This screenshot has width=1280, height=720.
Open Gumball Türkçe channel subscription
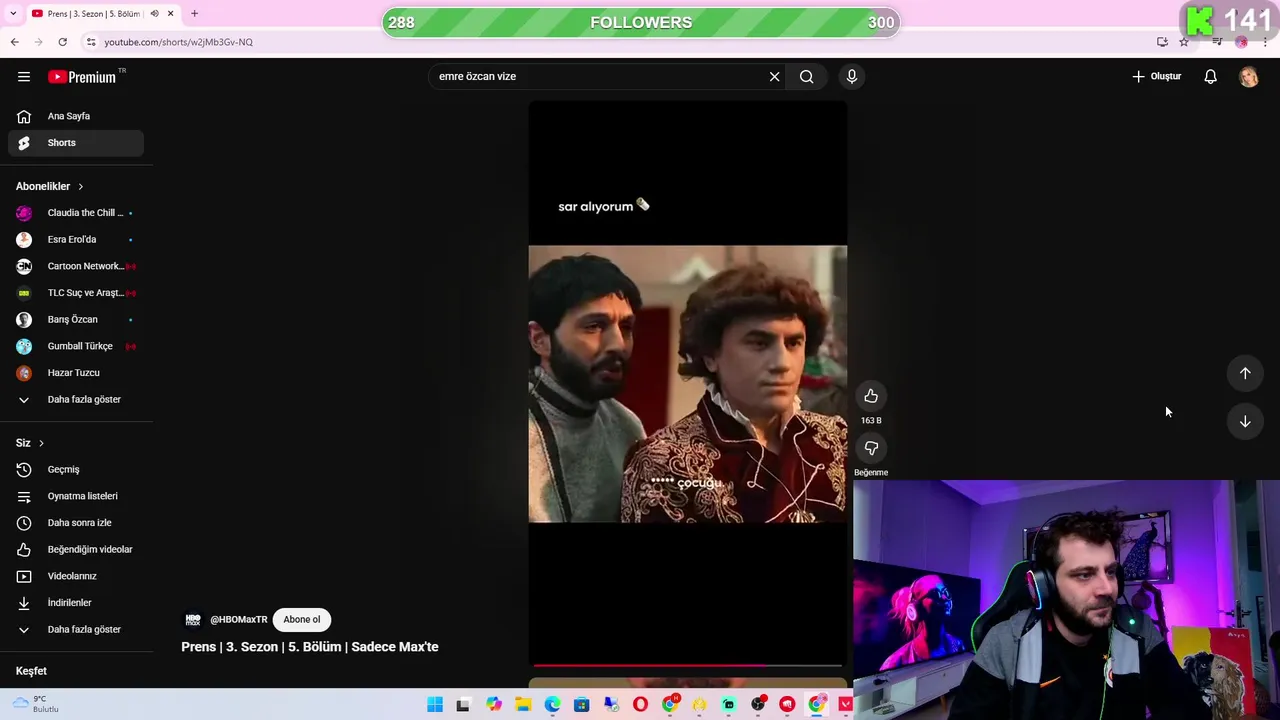click(76, 346)
